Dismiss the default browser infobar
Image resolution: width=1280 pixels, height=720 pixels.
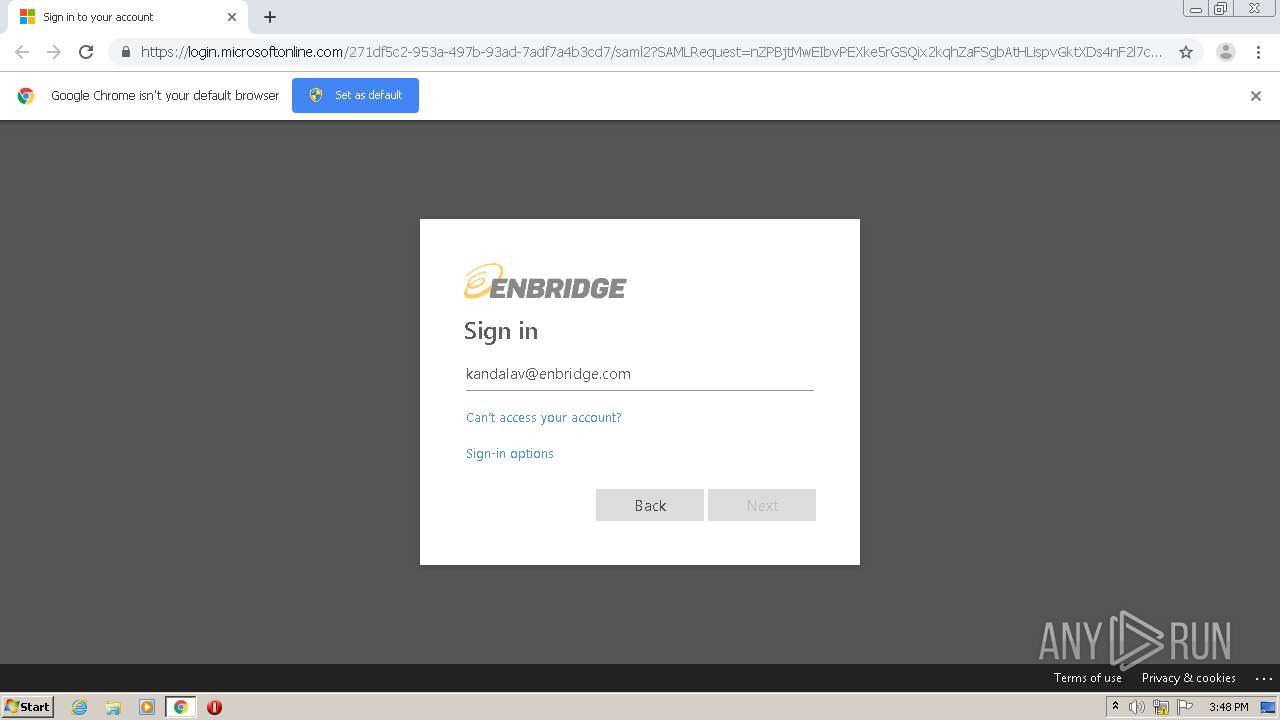tap(1256, 96)
